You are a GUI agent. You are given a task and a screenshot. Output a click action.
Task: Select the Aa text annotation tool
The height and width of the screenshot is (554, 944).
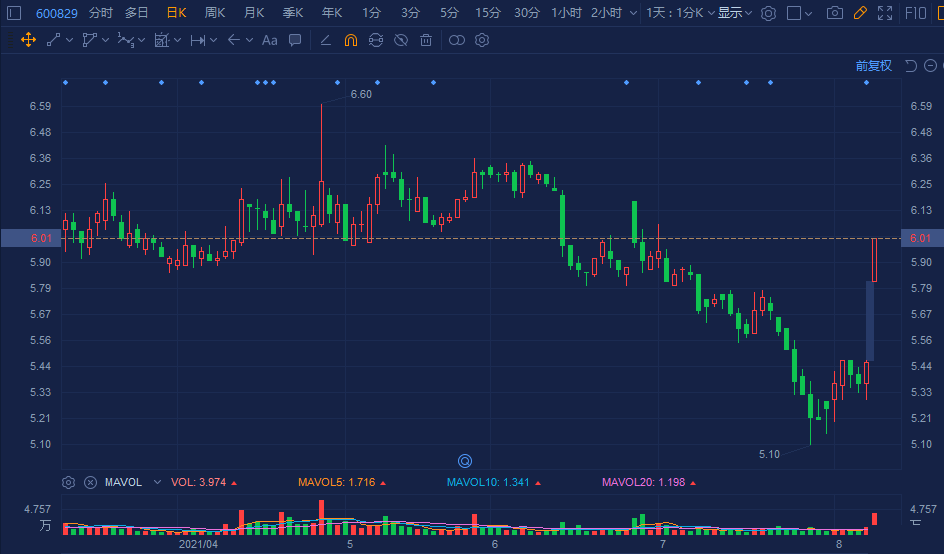pos(270,40)
